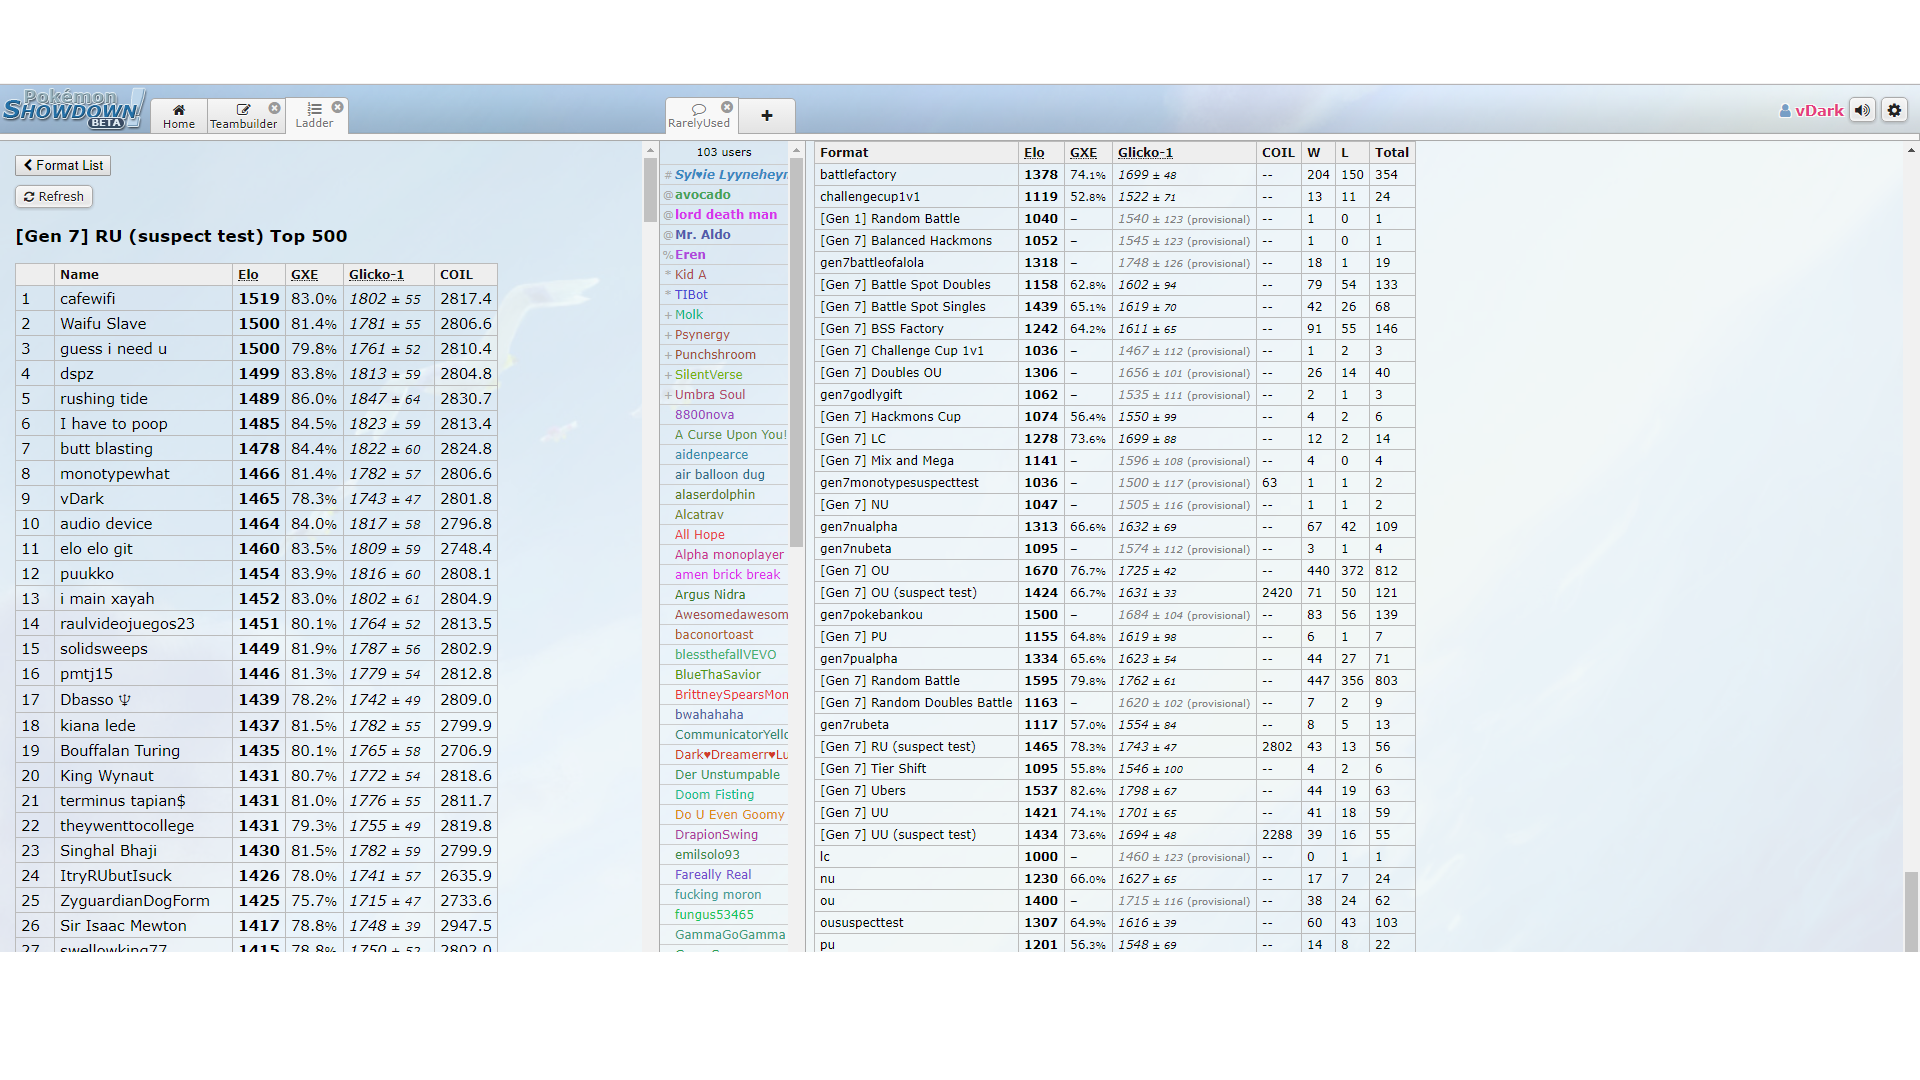Click Glicko-1 header in the ratings table
Screen dimensions: 1920x1080
pos(1145,153)
